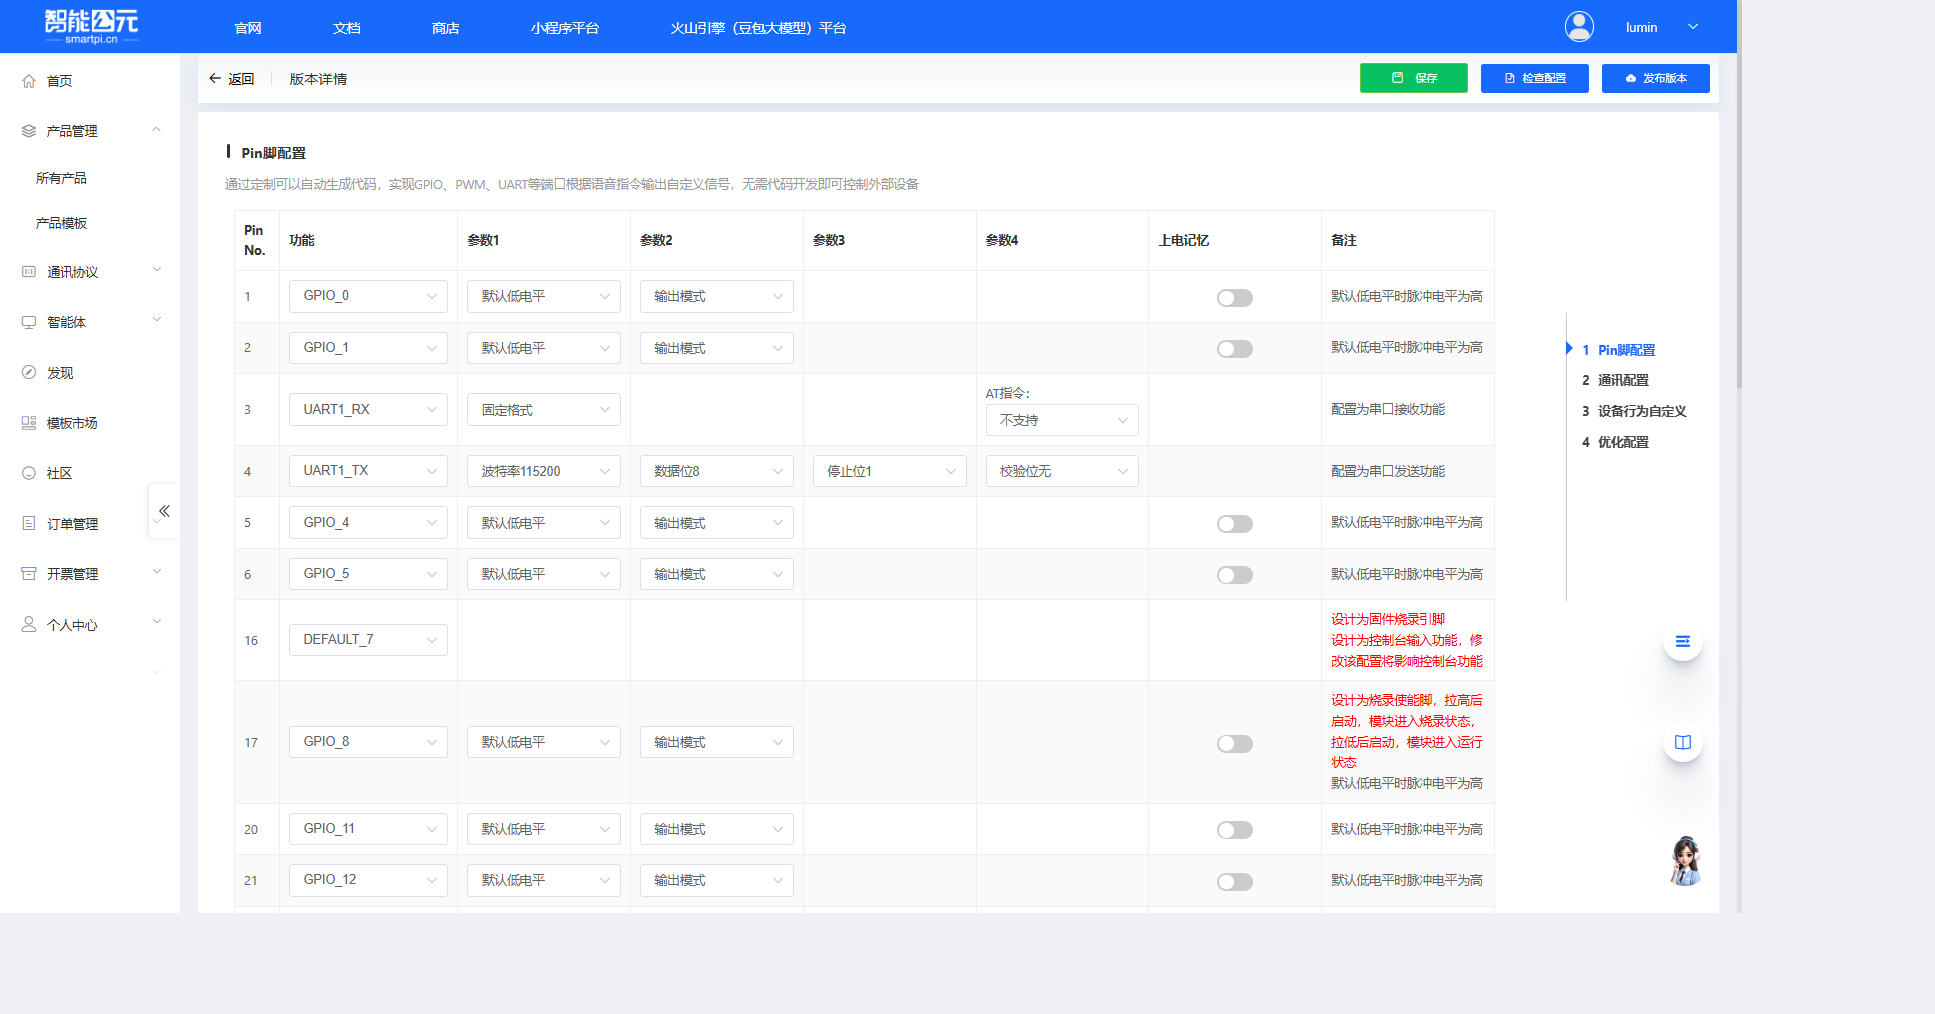
Task: Click the 发布版本 button
Action: coord(1655,78)
